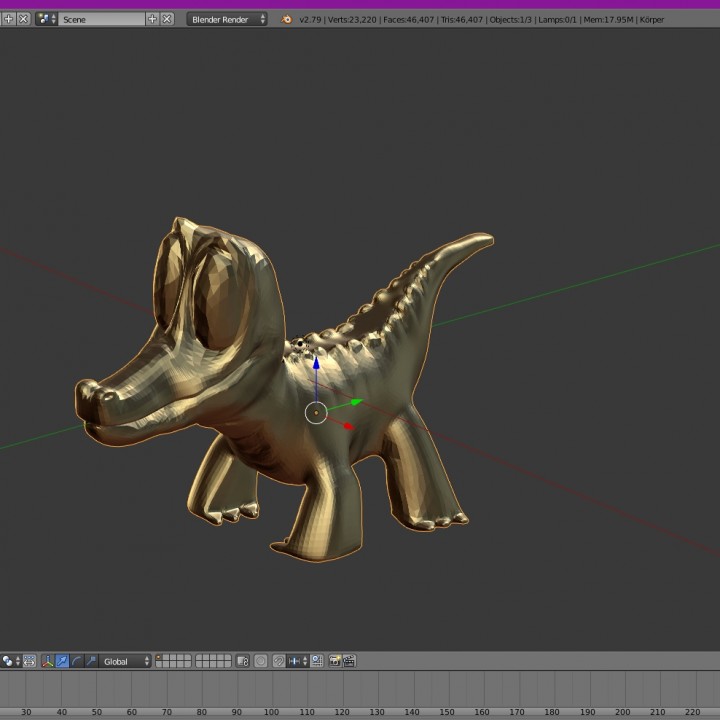Open the Blender Render engine dropdown
Screen dimensions: 720x720
[x=228, y=19]
